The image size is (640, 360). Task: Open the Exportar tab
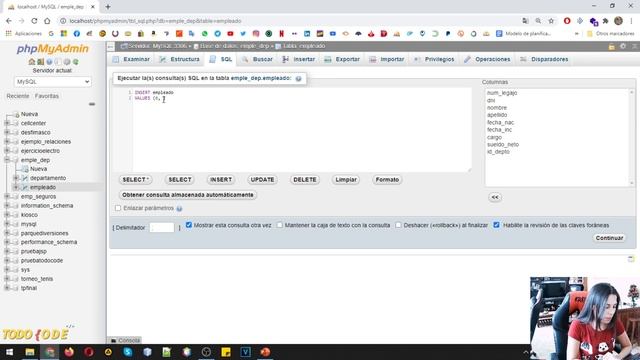pyautogui.click(x=342, y=59)
